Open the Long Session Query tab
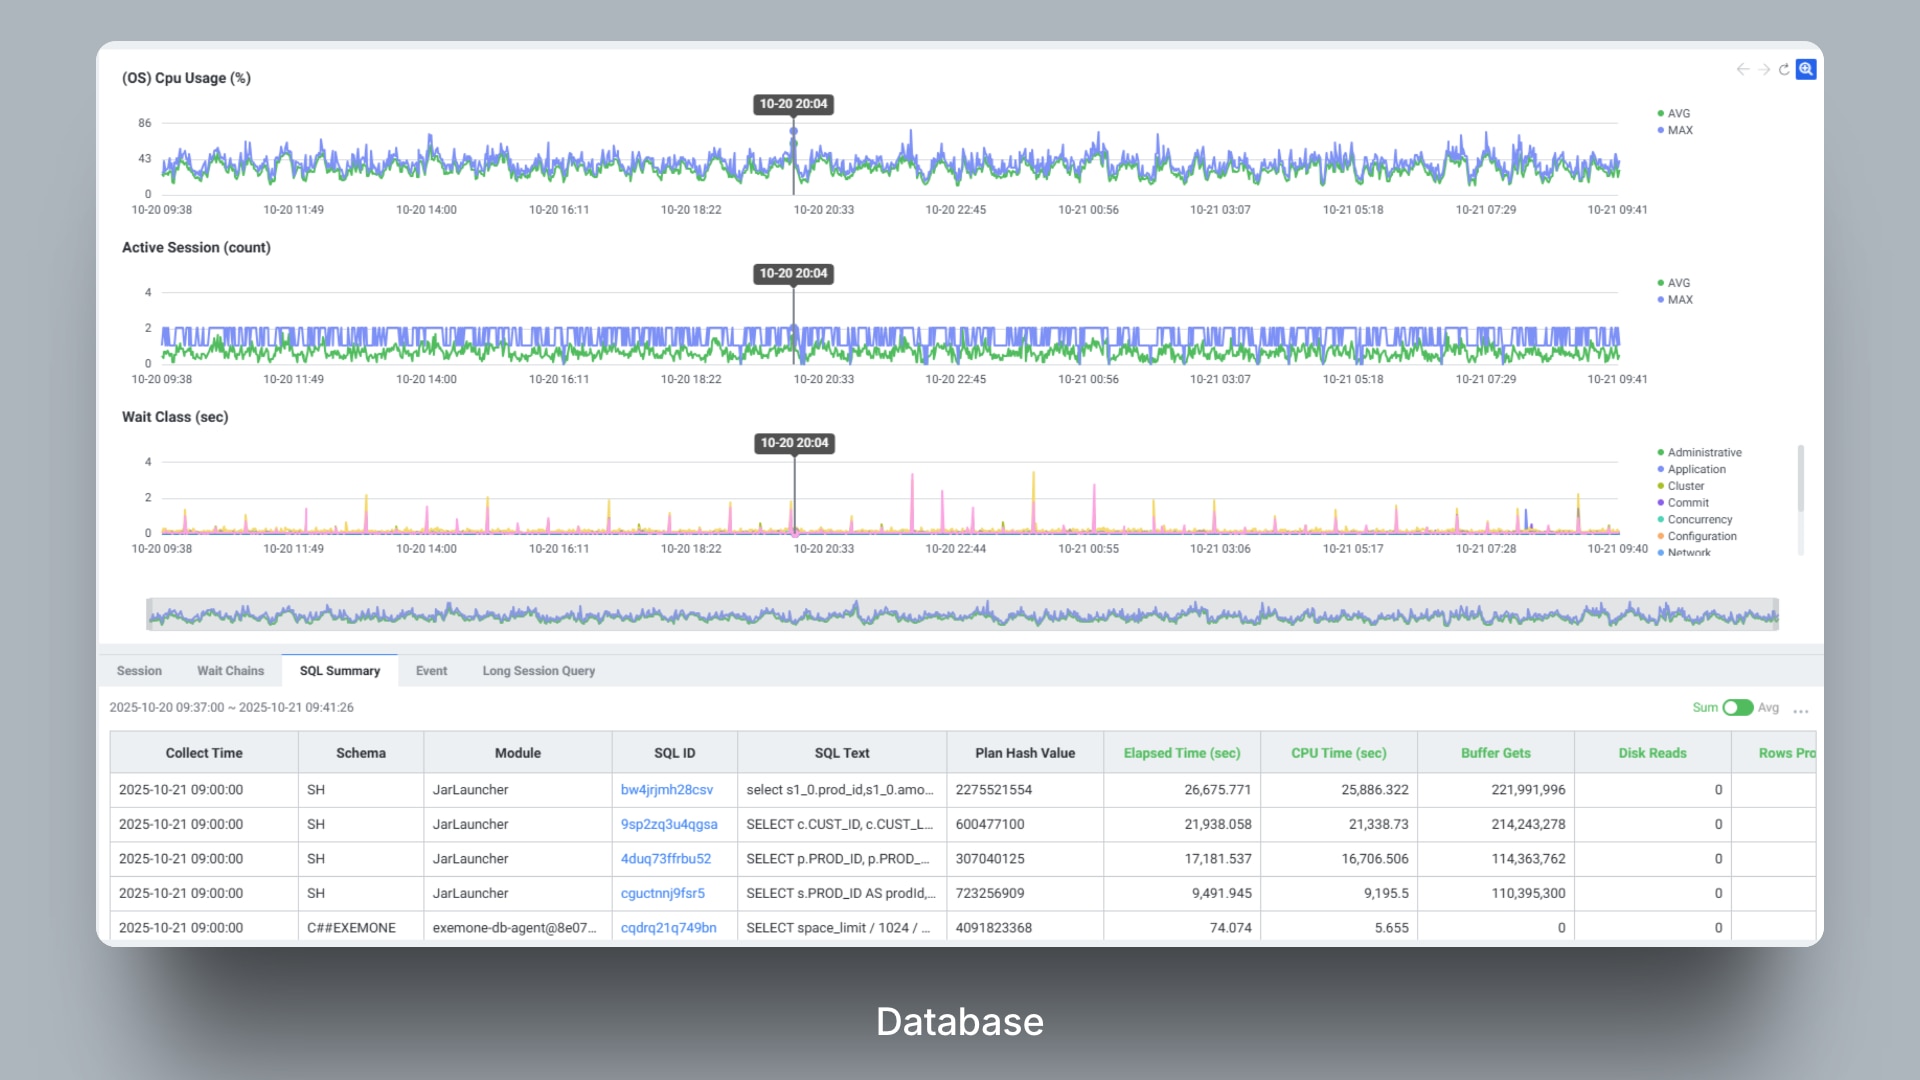The height and width of the screenshot is (1080, 1920). tap(538, 671)
